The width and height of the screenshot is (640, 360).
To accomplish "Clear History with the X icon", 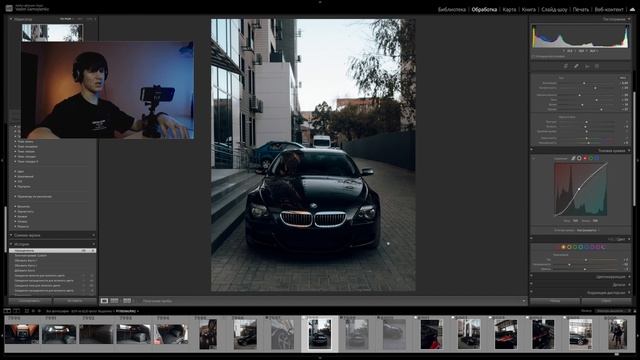I will click(x=93, y=244).
